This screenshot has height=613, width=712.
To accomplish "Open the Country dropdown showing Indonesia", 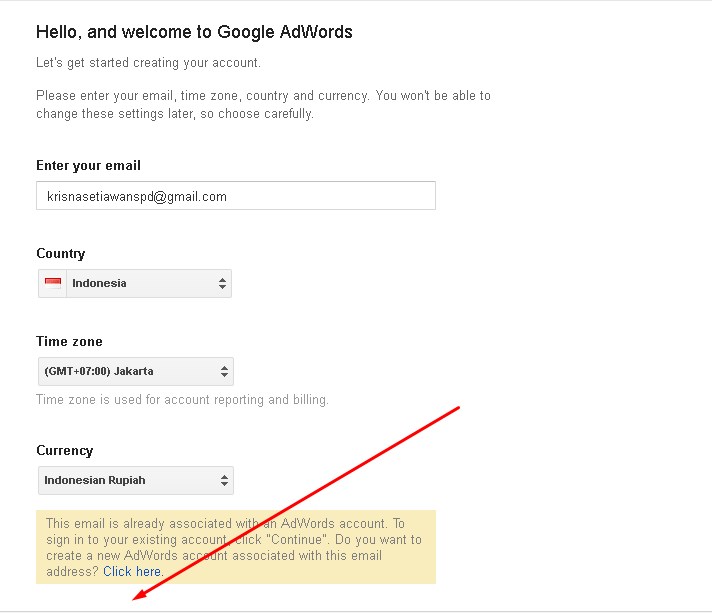I will (x=135, y=283).
